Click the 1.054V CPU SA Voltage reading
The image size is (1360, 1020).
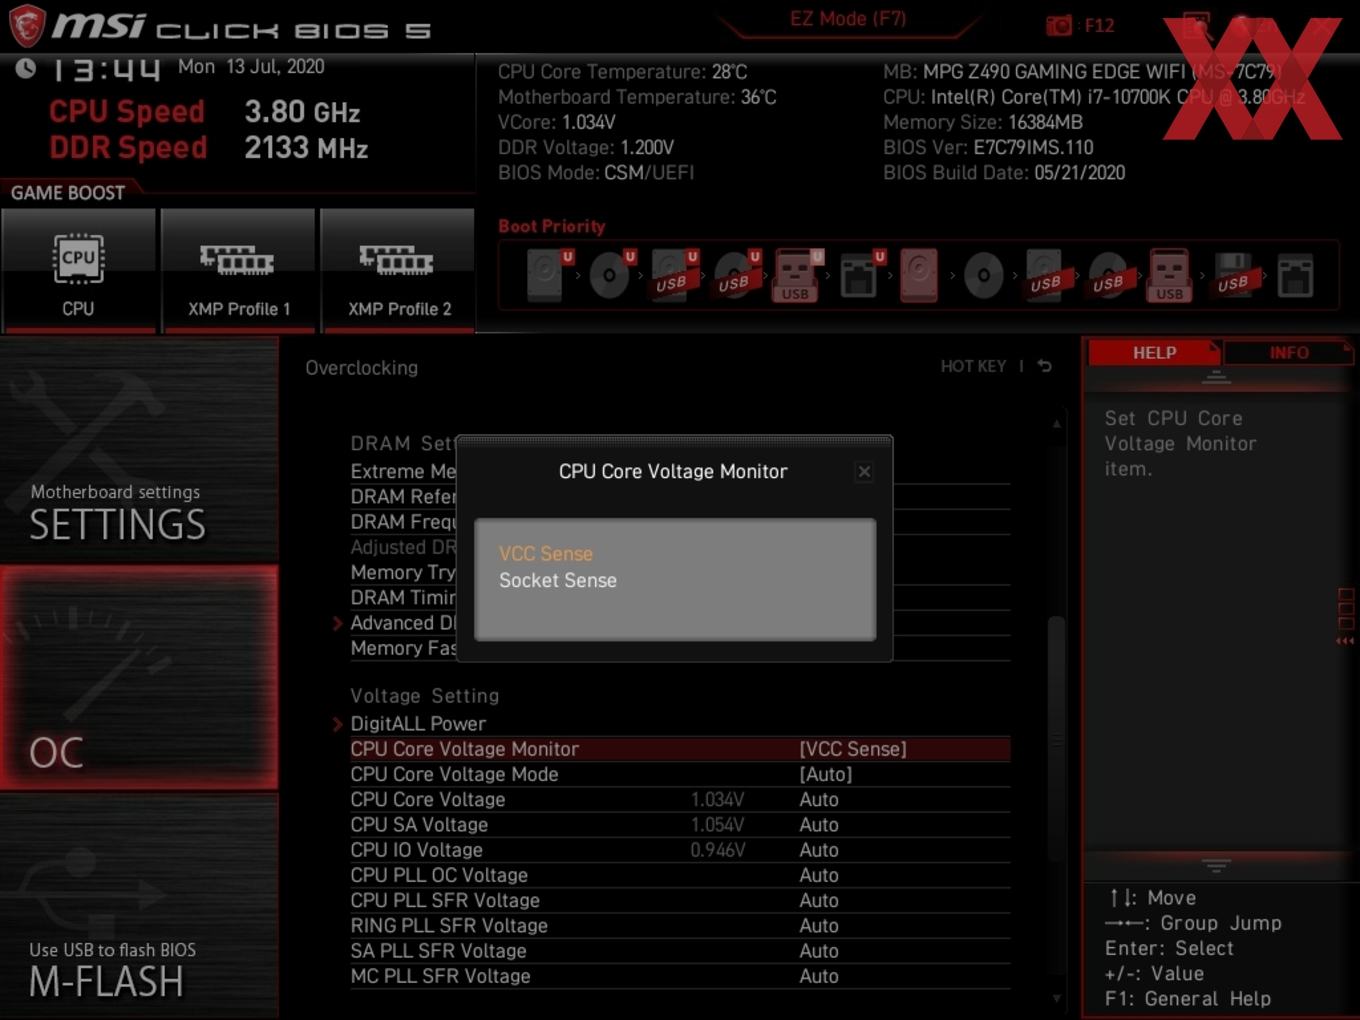717,825
